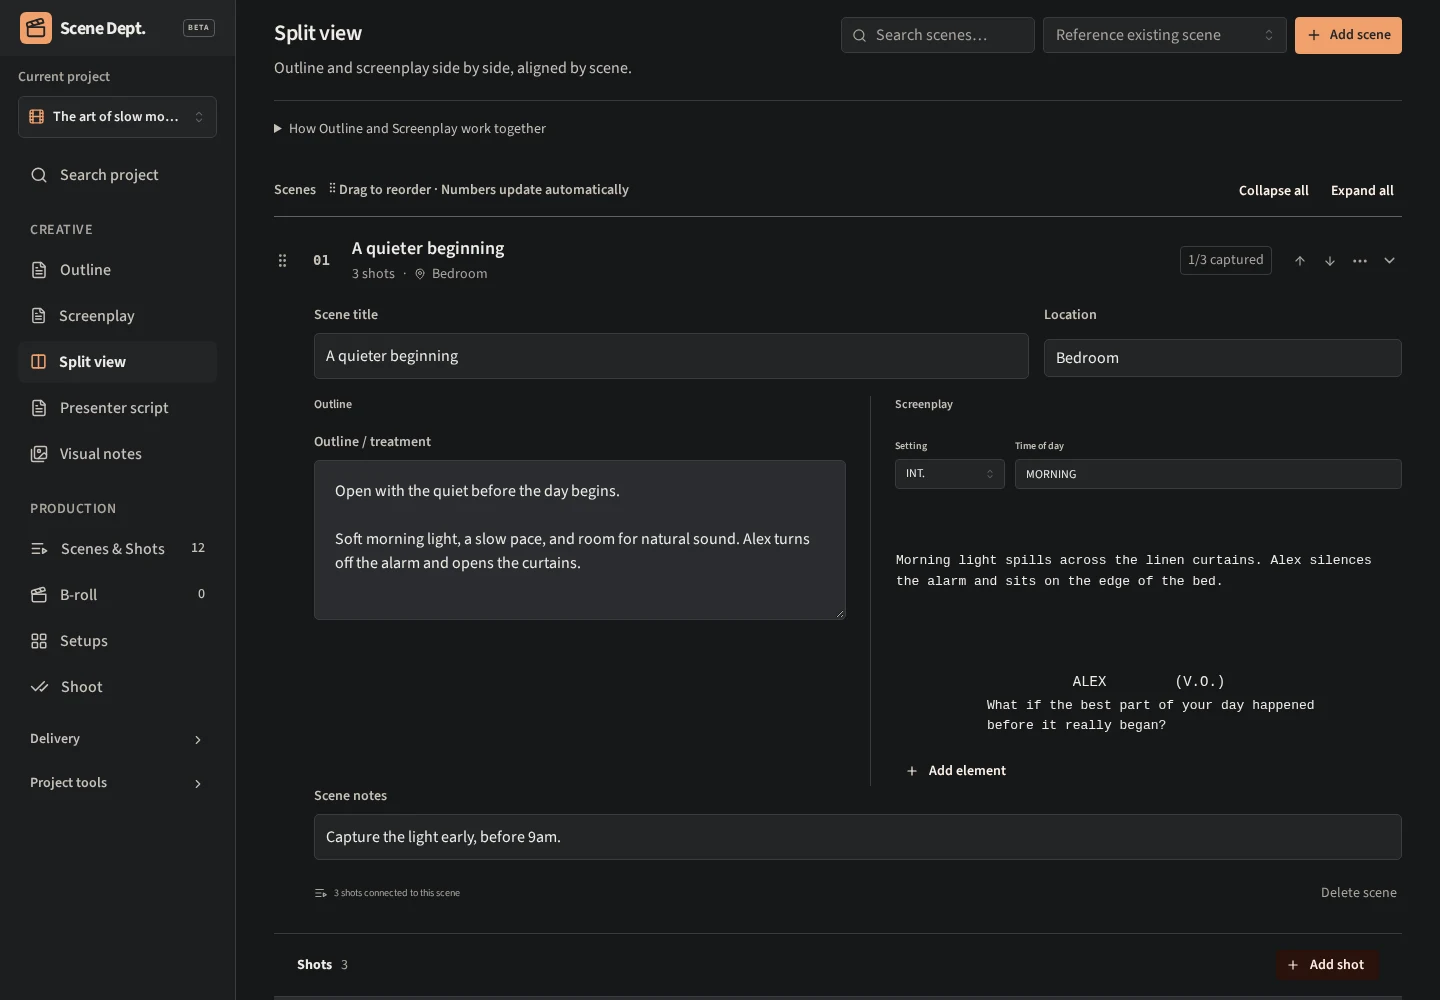Click the Add shot button
Image resolution: width=1440 pixels, height=1000 pixels.
[1326, 965]
